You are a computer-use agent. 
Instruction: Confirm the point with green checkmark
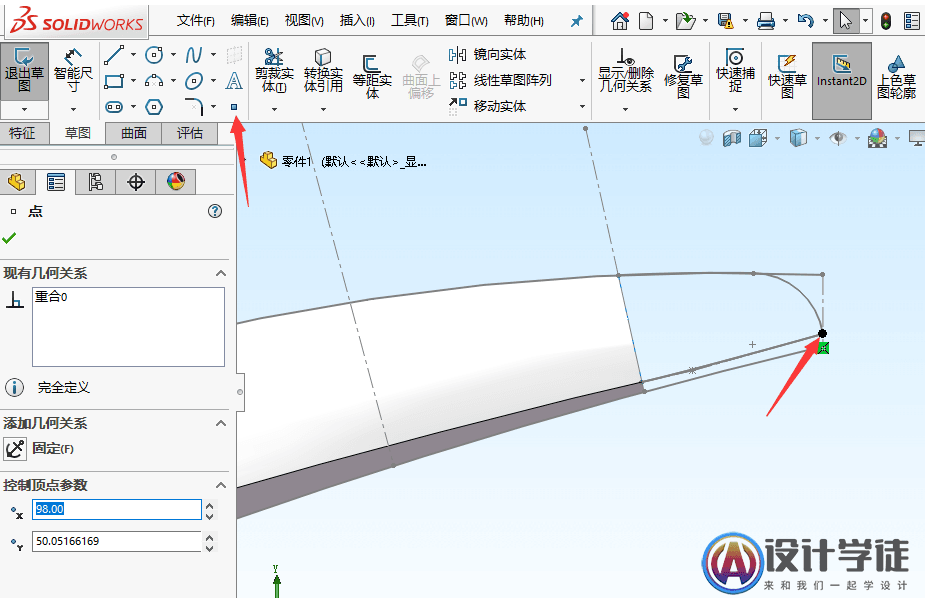[9, 238]
